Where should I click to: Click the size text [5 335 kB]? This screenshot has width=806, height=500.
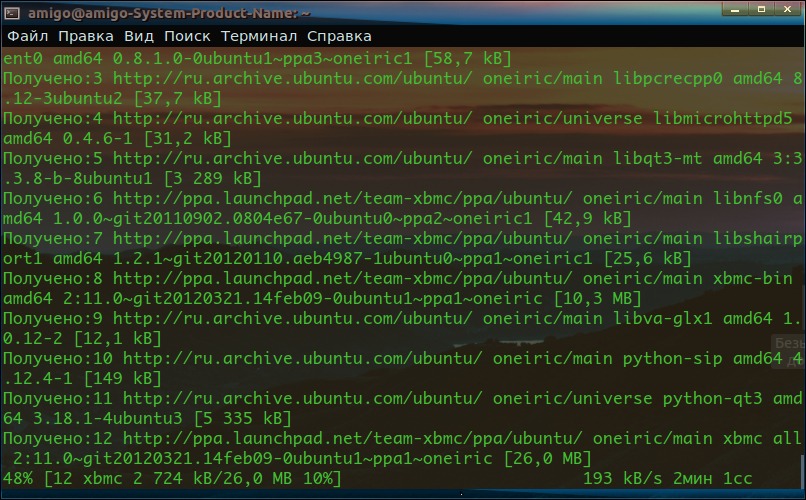(x=243, y=419)
